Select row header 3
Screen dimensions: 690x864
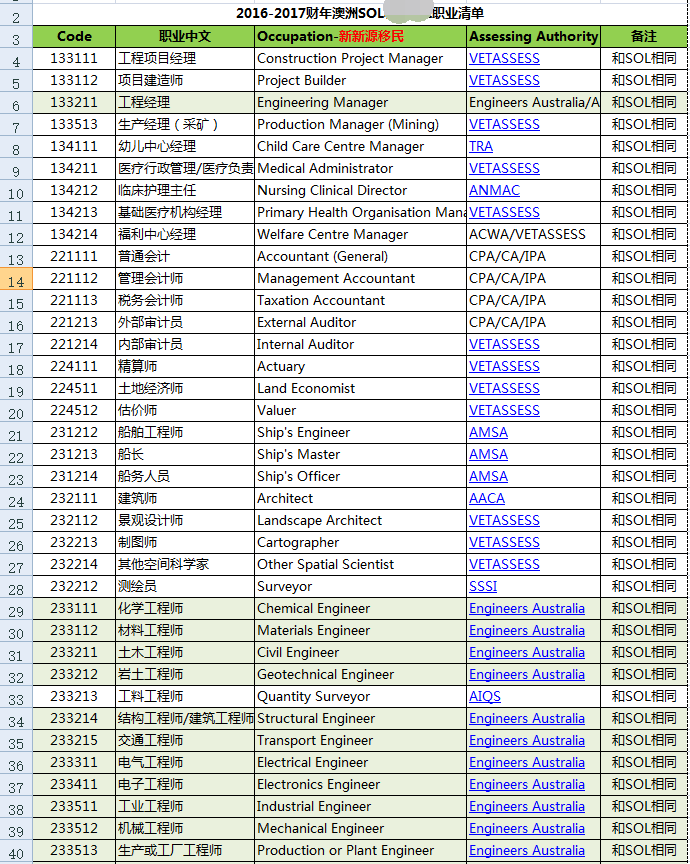click(16, 37)
